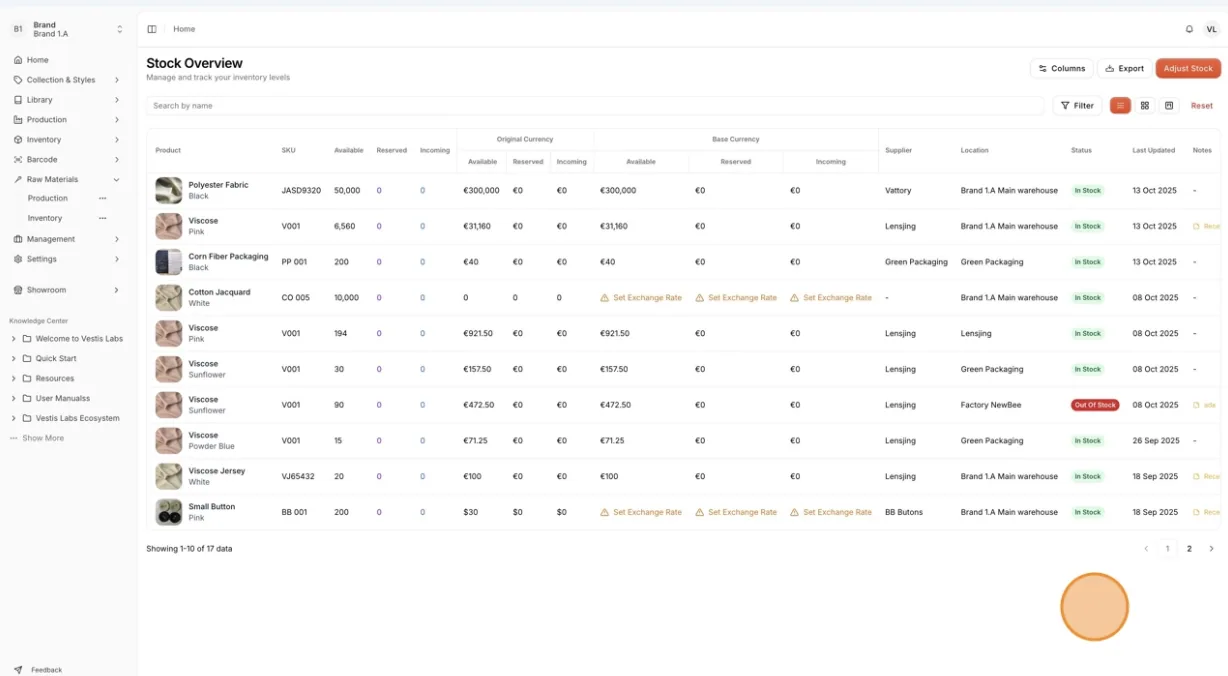This screenshot has height=676, width=1228.
Task: Click the Factory NewBee location cell
Action: pos(991,405)
